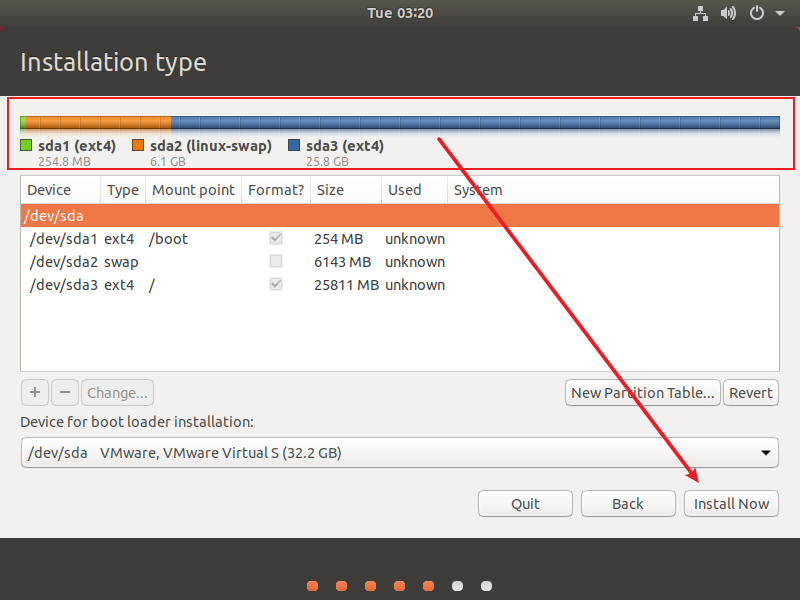This screenshot has height=600, width=800.
Task: Click the Device column header
Action: pos(61,190)
